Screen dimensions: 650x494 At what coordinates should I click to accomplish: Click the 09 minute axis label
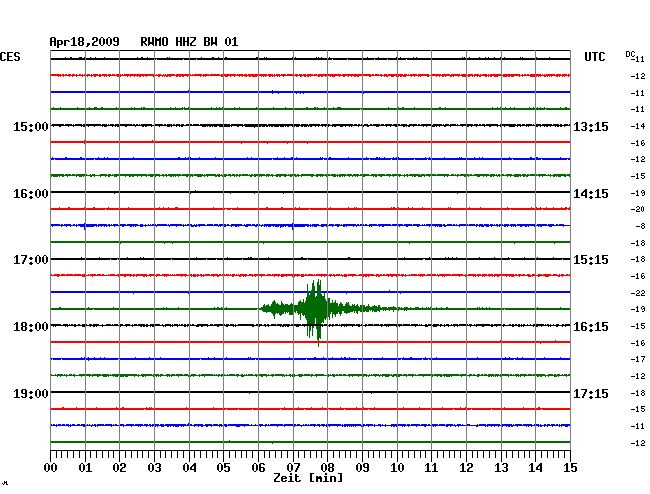(362, 468)
